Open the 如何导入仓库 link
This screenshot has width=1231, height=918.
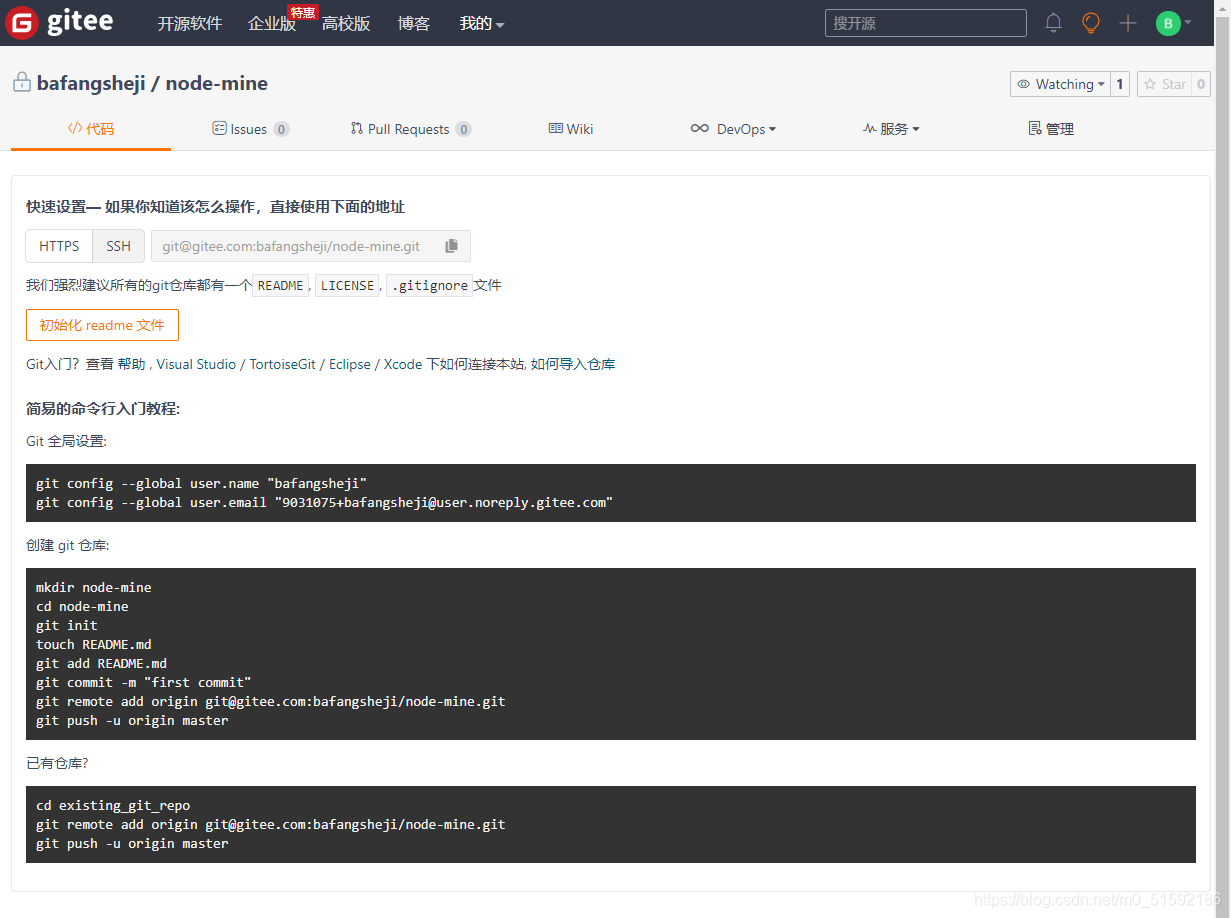pos(573,364)
